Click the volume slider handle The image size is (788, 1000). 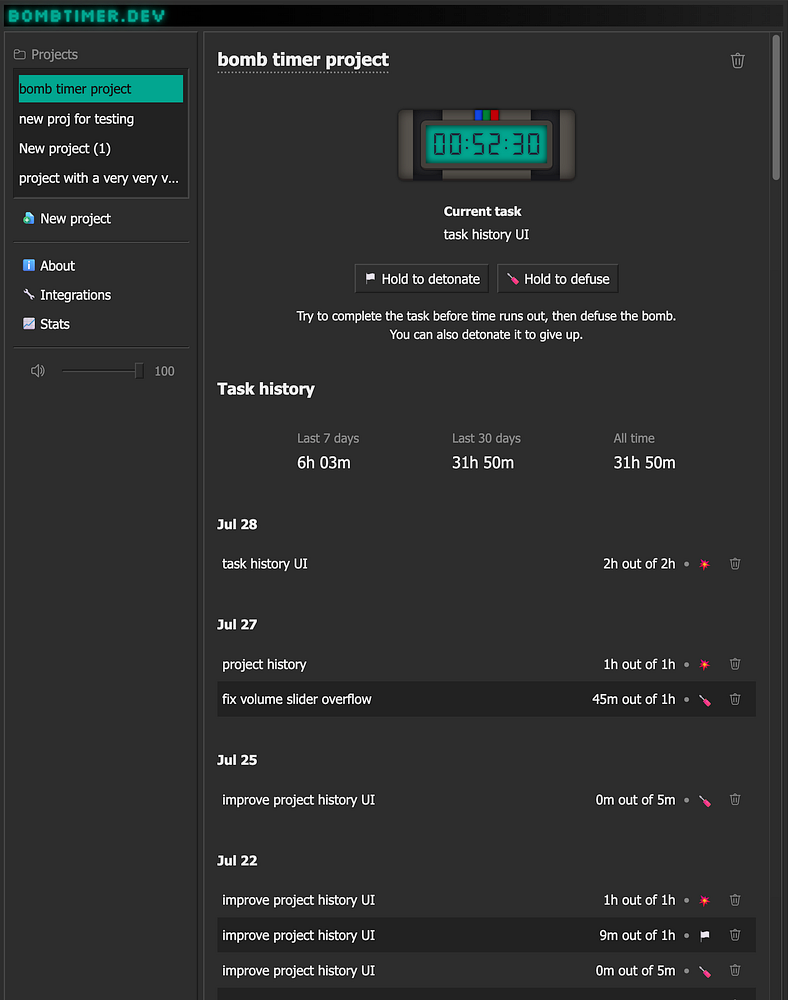point(139,371)
